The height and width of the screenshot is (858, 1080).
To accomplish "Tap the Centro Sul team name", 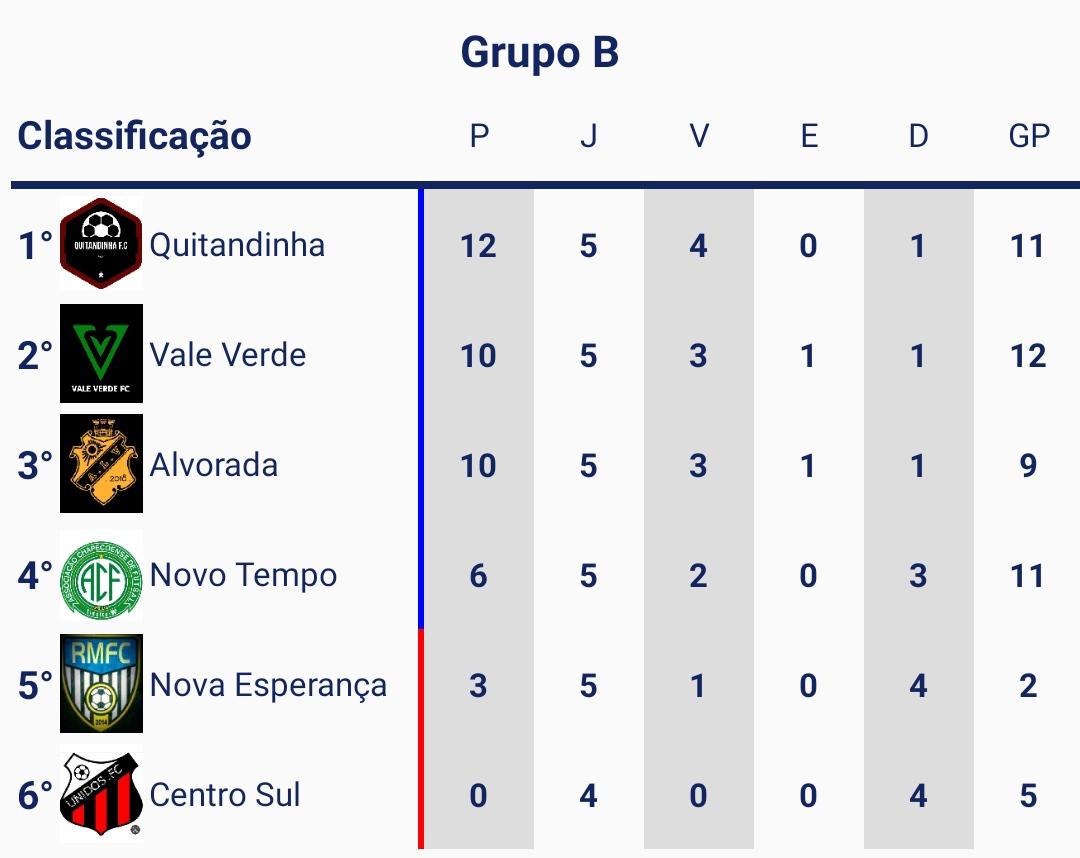I will 225,795.
